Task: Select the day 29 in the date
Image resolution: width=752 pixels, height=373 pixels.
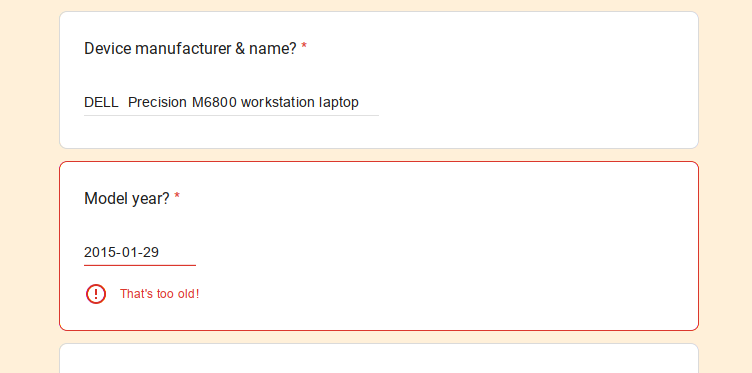Action: coord(151,252)
